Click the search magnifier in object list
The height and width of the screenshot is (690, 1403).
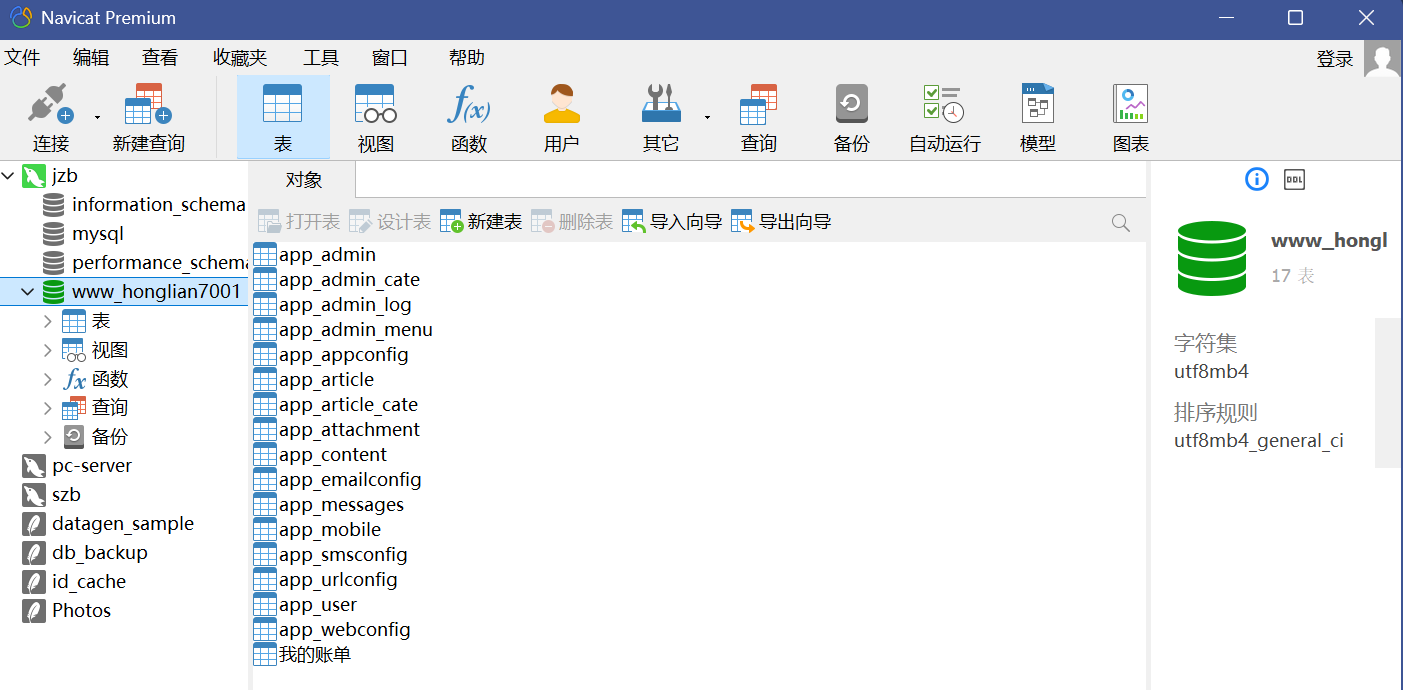[1121, 222]
